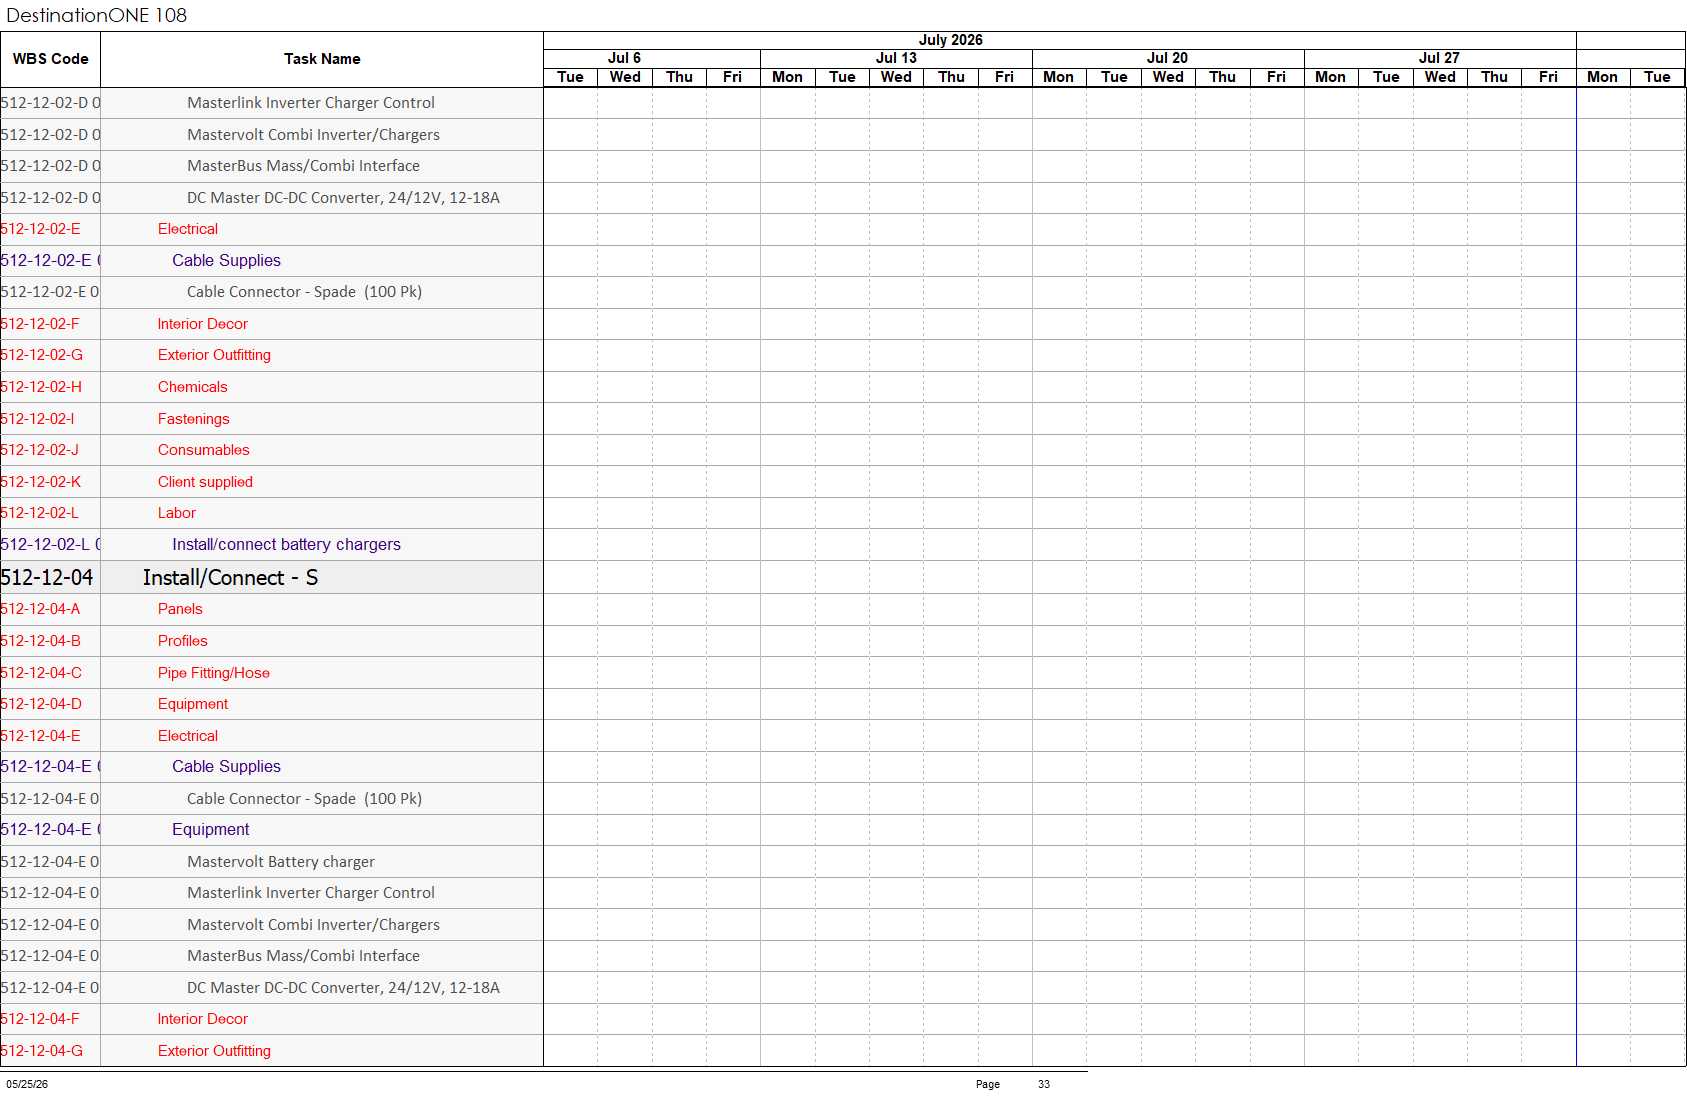1687x1097 pixels.
Task: Click the 05/25/26 footer date
Action: point(27,1084)
